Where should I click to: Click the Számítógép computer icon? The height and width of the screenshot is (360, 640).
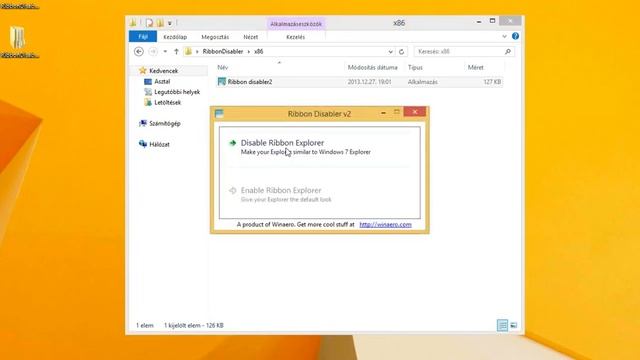tap(142, 123)
